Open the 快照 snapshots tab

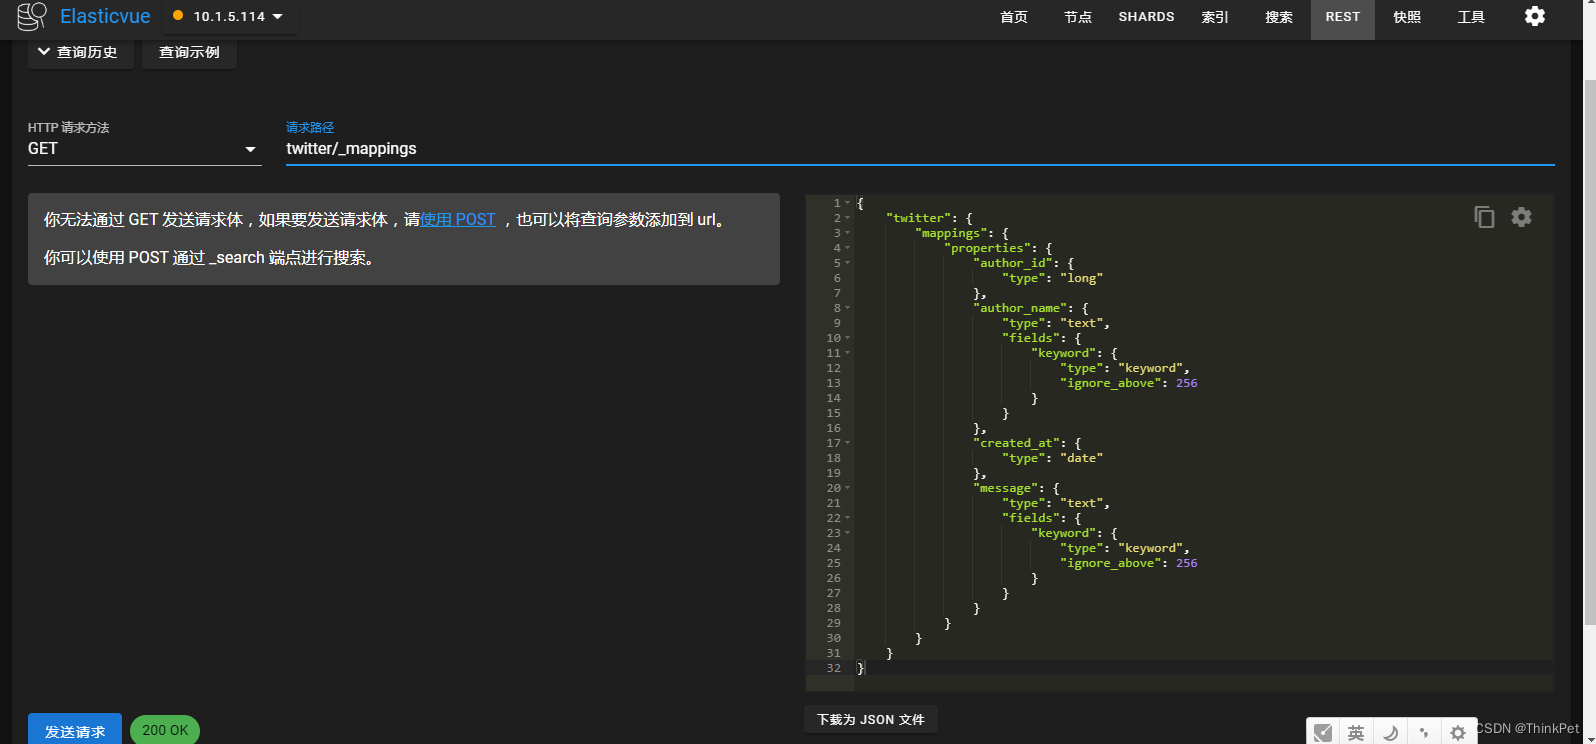pos(1407,17)
